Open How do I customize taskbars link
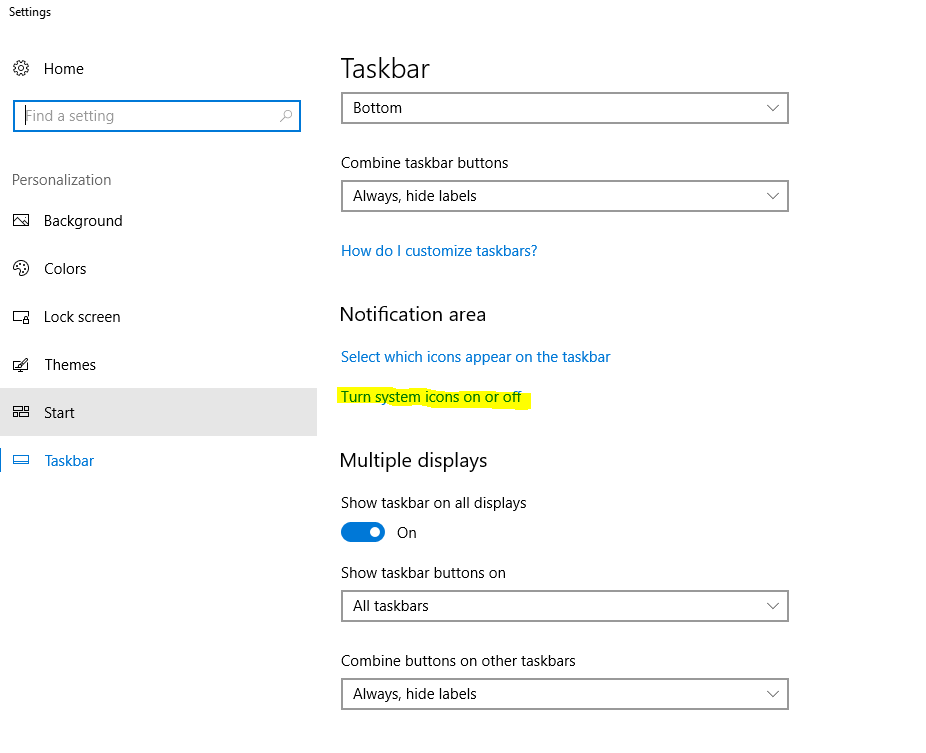Image resolution: width=926 pixels, height=753 pixels. pos(438,250)
